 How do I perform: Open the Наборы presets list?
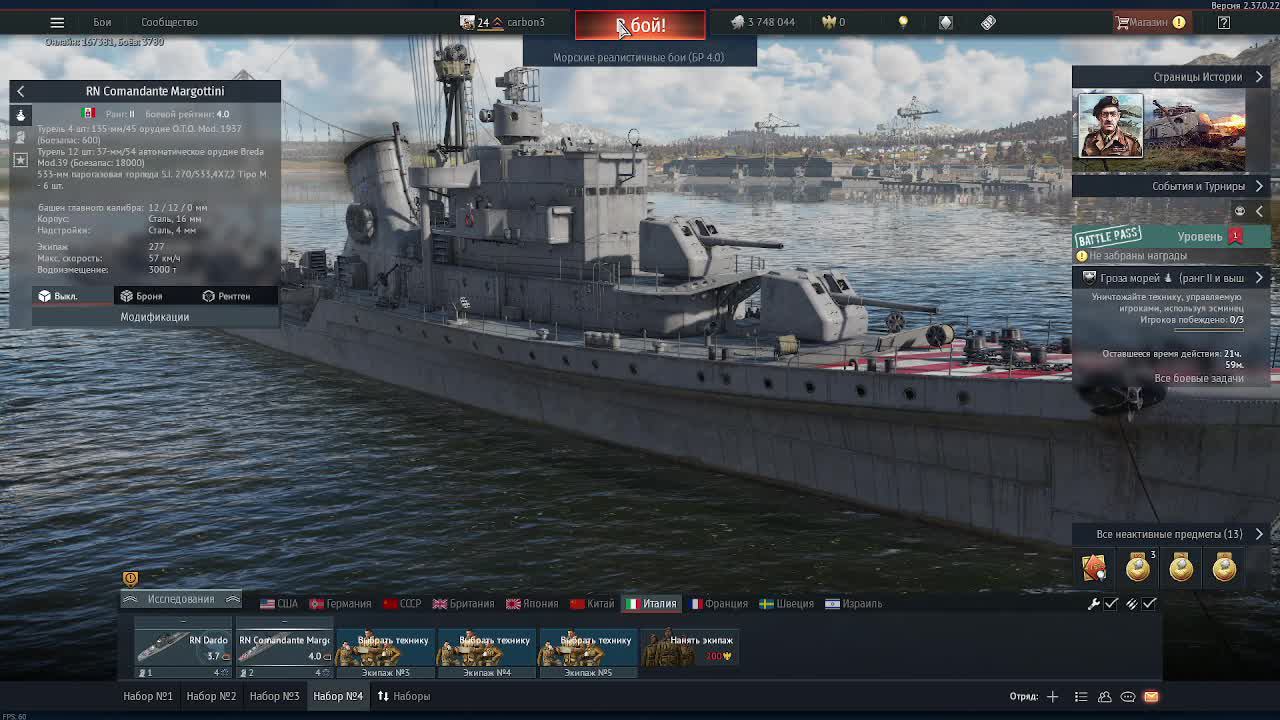coord(403,696)
